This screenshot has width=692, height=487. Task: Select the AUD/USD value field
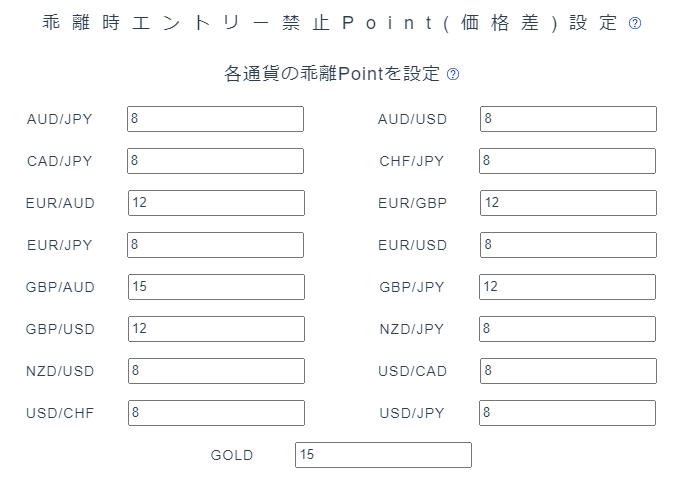coord(568,119)
